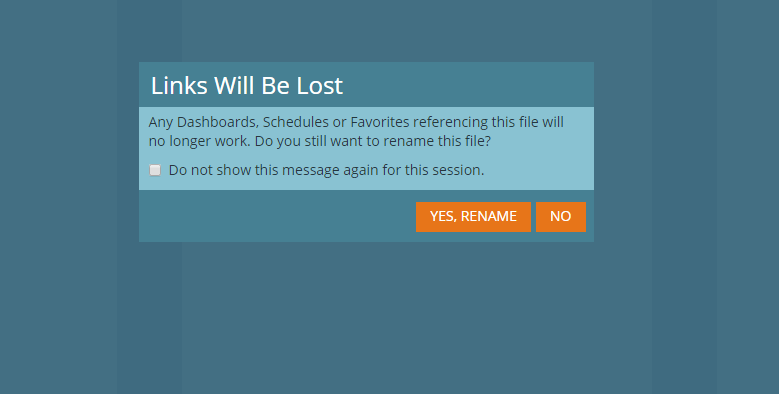Proceed with rename despite lost links
779x394 pixels.
tap(473, 217)
